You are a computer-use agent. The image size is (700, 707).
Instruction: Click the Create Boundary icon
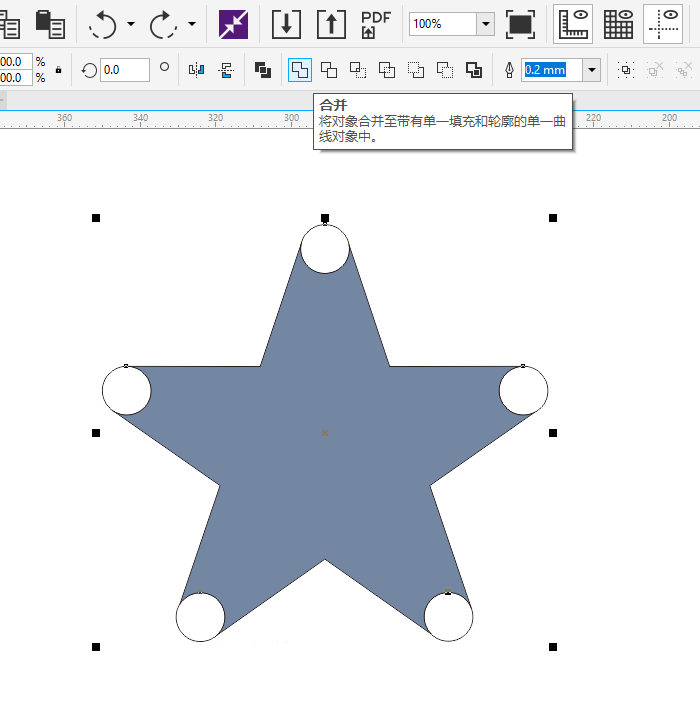pyautogui.click(x=474, y=70)
